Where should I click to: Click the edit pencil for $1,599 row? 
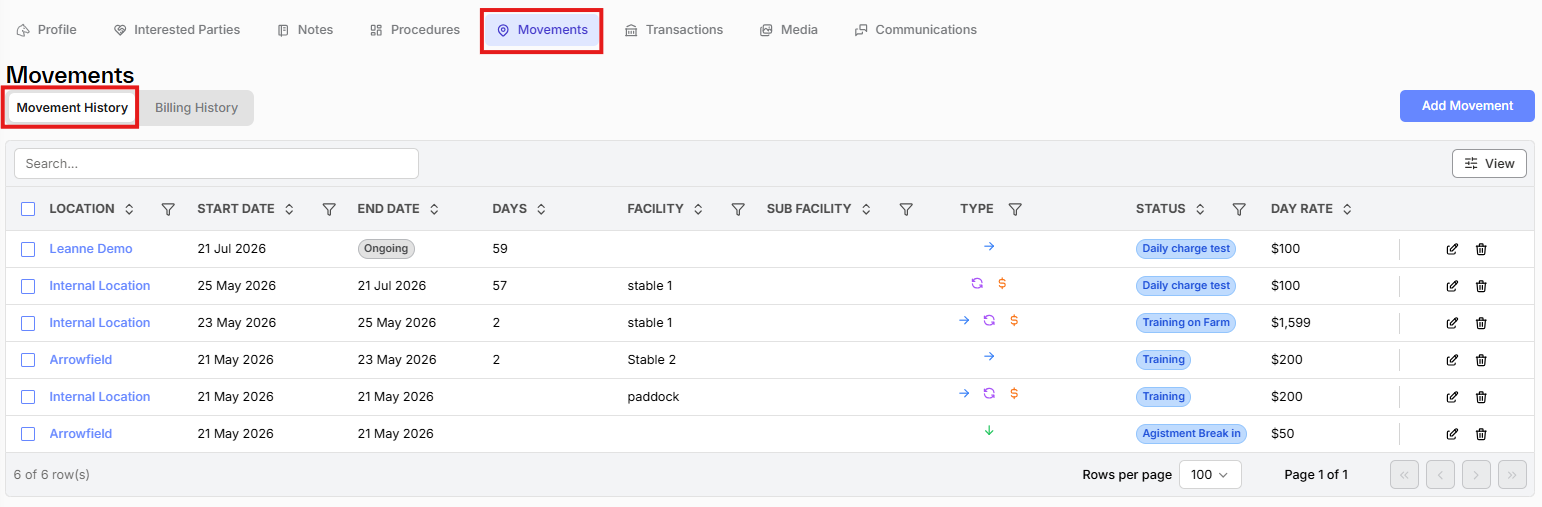(x=1452, y=323)
